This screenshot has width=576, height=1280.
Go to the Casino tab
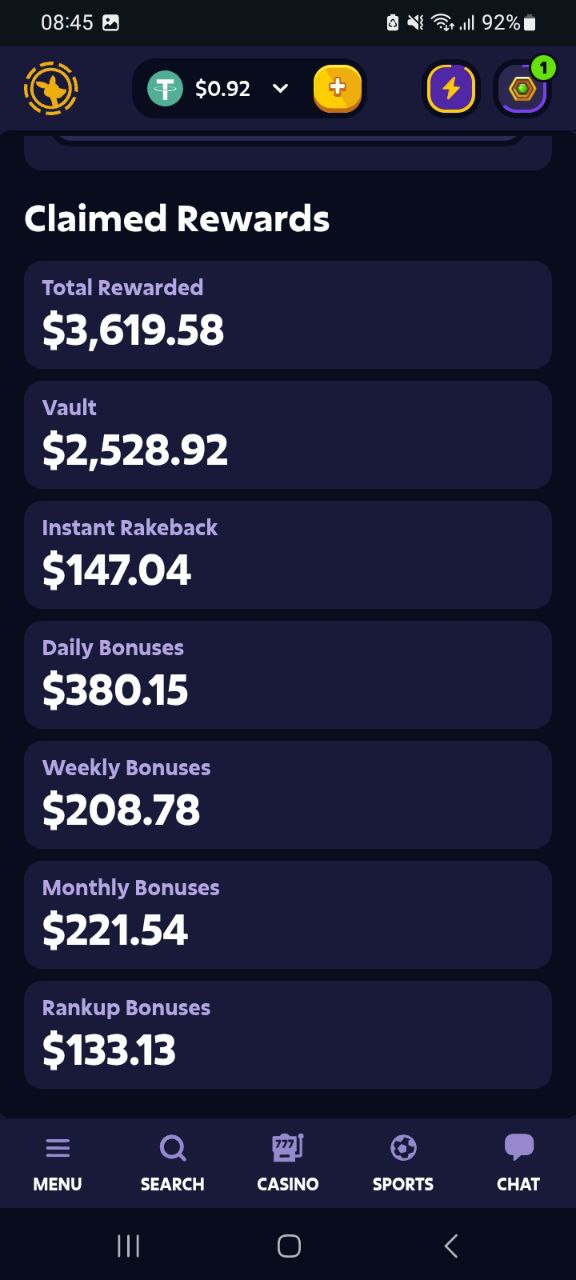[x=288, y=1164]
